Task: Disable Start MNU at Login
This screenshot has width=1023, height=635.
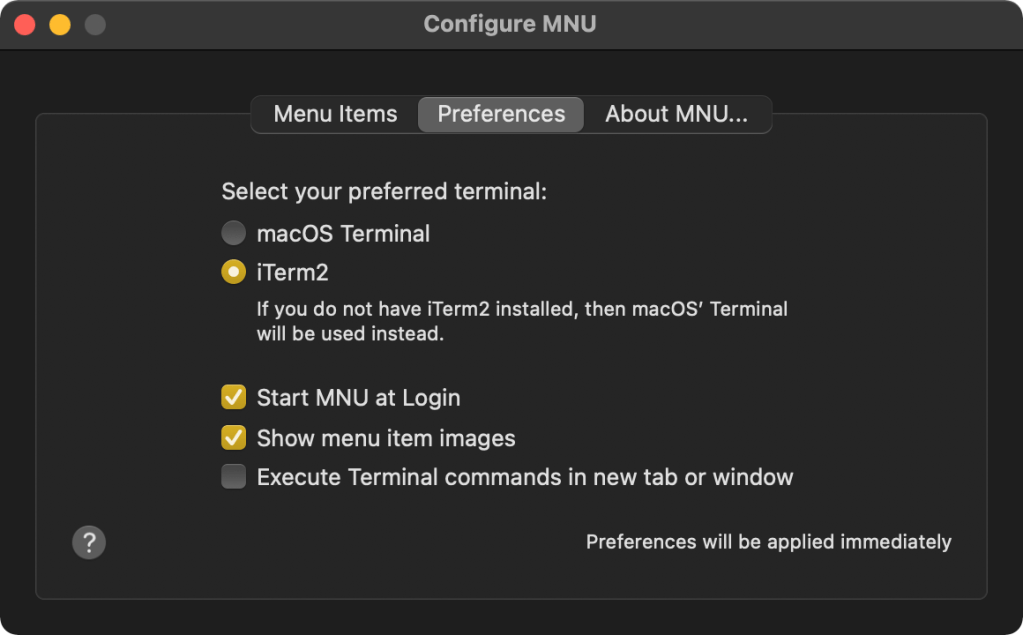Action: point(233,397)
